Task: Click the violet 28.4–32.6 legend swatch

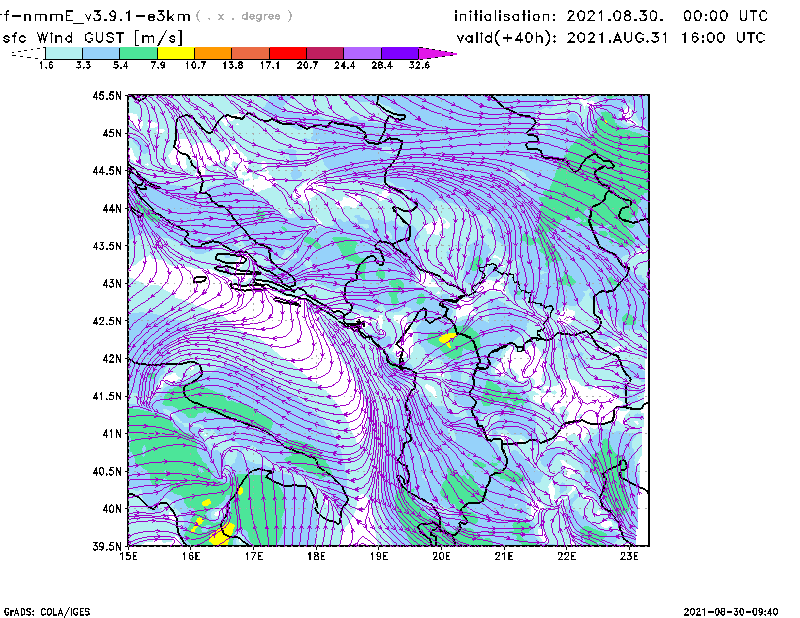Action: (x=399, y=53)
